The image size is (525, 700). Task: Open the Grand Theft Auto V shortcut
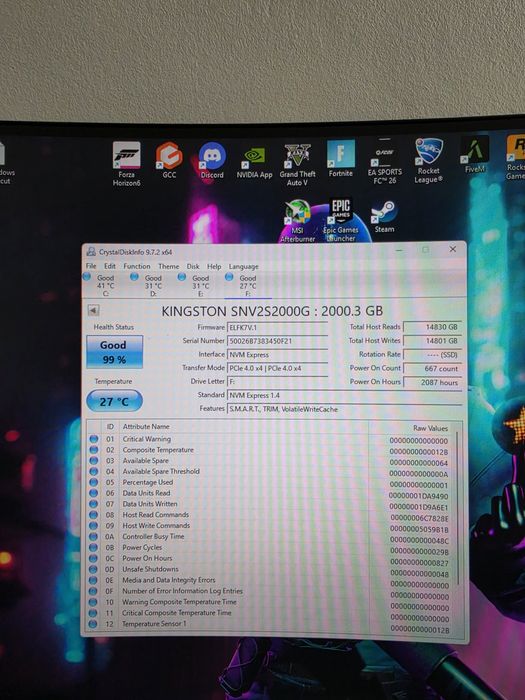pyautogui.click(x=297, y=164)
